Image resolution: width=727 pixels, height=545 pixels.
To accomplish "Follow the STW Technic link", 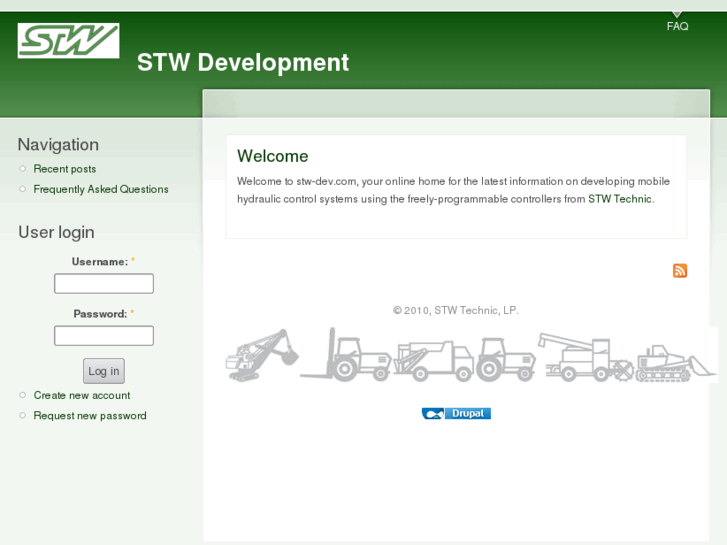I will click(x=620, y=199).
